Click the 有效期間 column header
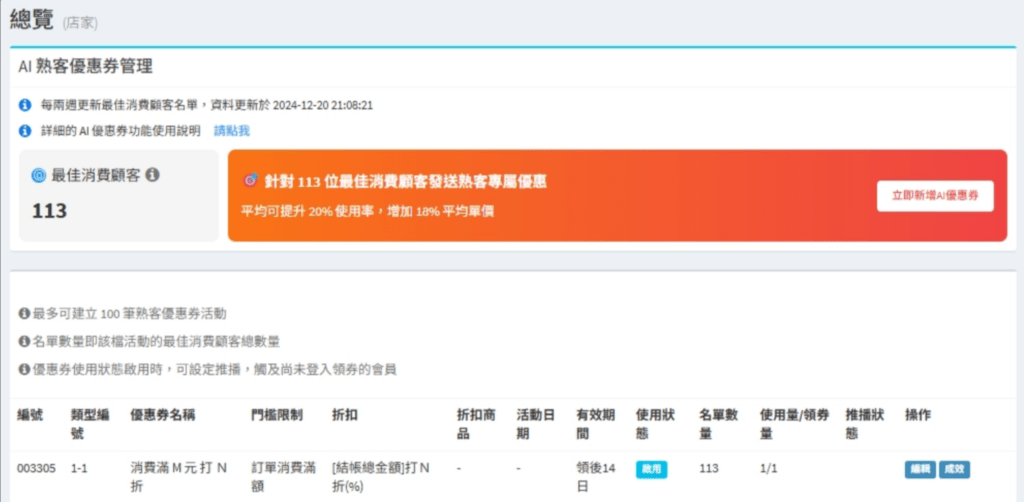Screen dimensions: 1024x502 pos(596,424)
